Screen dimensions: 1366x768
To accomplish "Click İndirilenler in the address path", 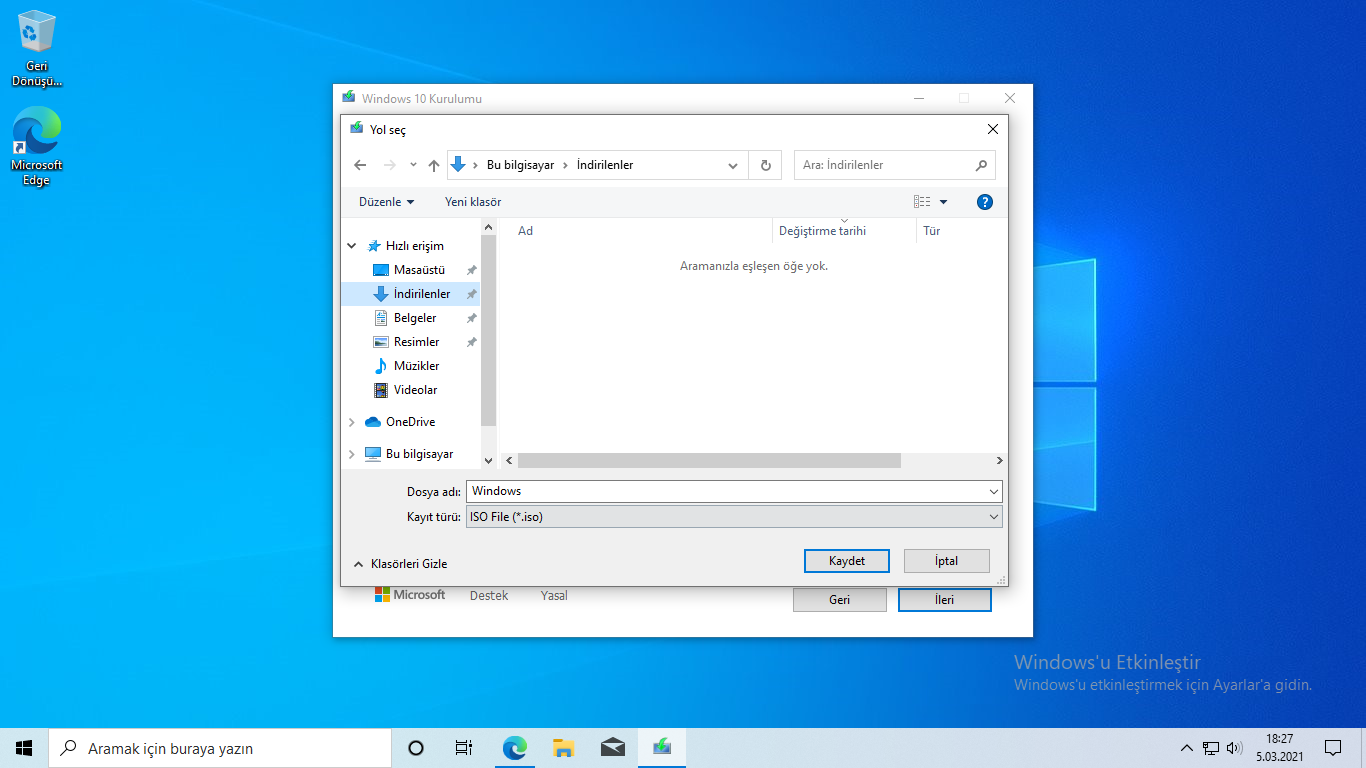I will [x=605, y=165].
